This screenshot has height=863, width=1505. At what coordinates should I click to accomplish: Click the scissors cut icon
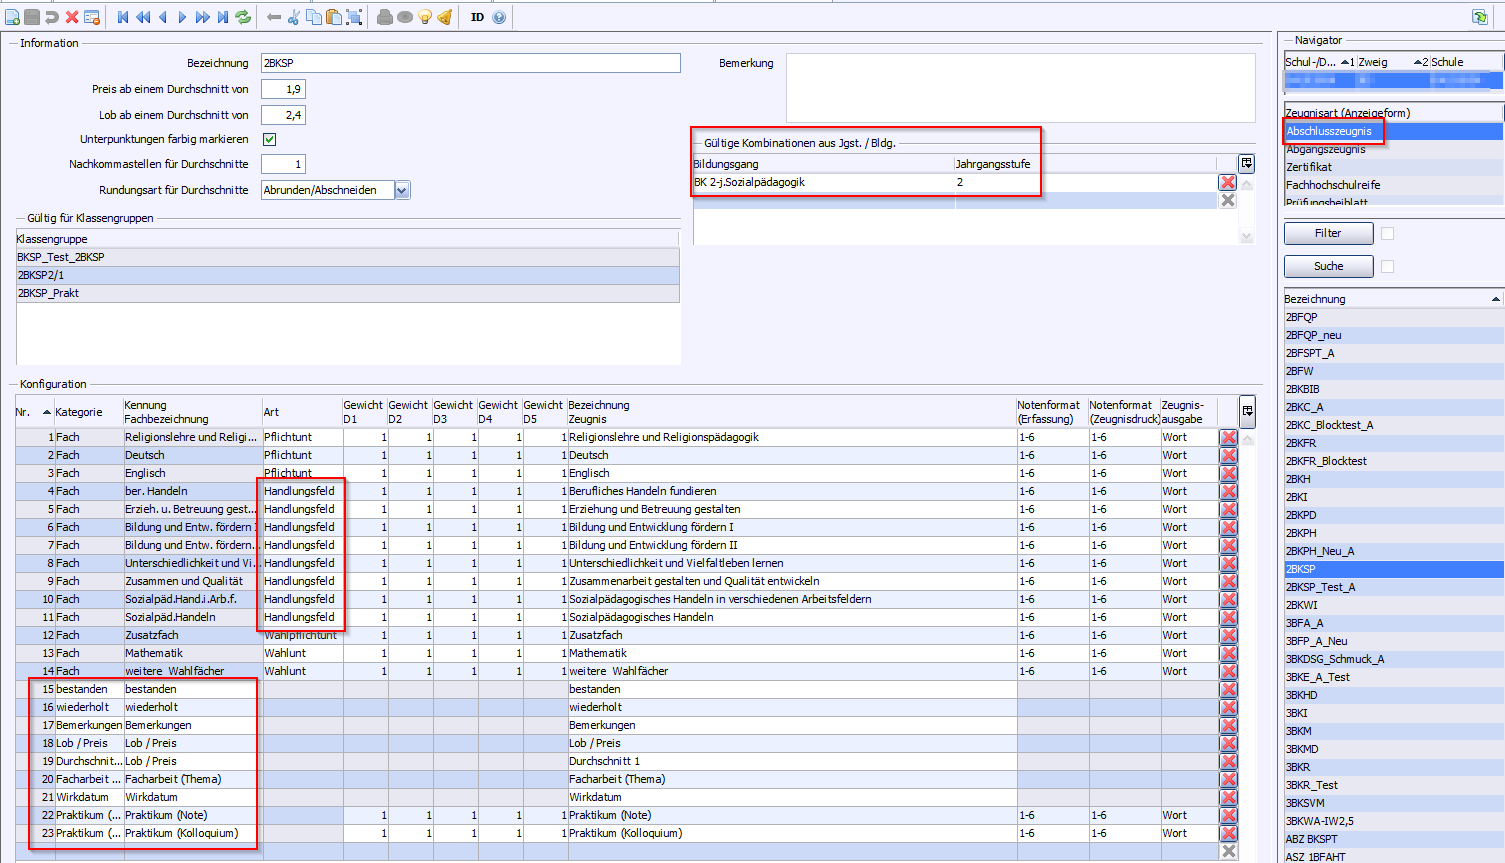(294, 17)
